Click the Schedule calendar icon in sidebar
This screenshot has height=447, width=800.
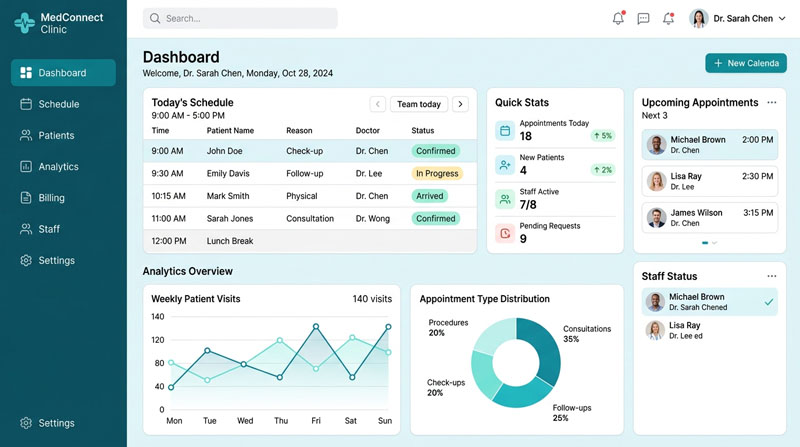pyautogui.click(x=26, y=104)
